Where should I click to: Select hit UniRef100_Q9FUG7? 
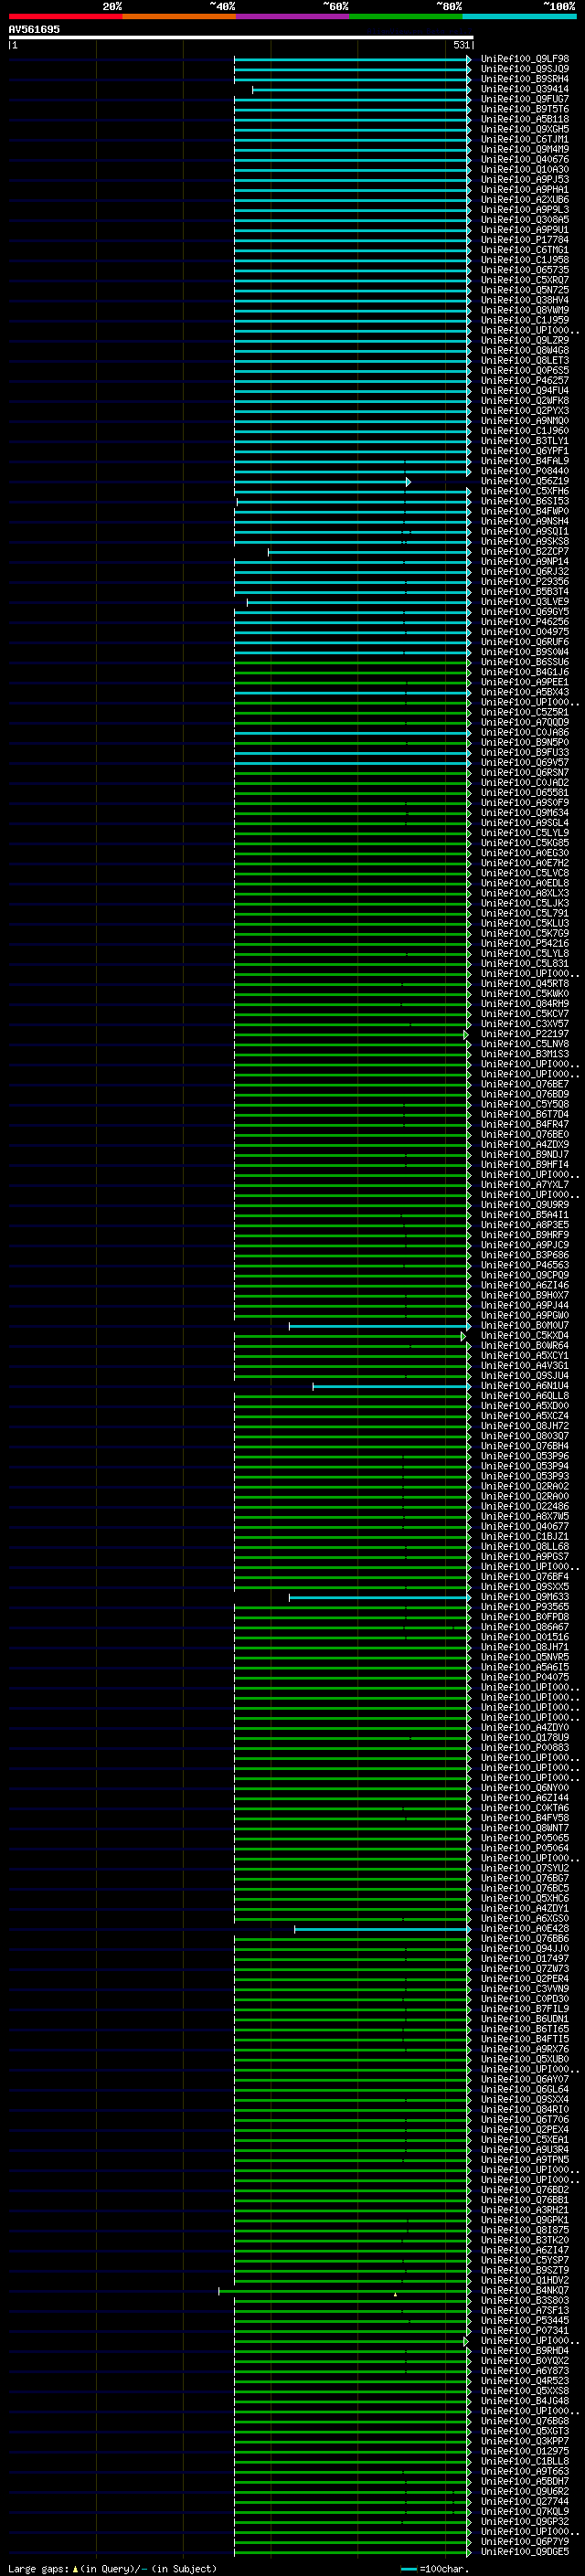point(525,99)
